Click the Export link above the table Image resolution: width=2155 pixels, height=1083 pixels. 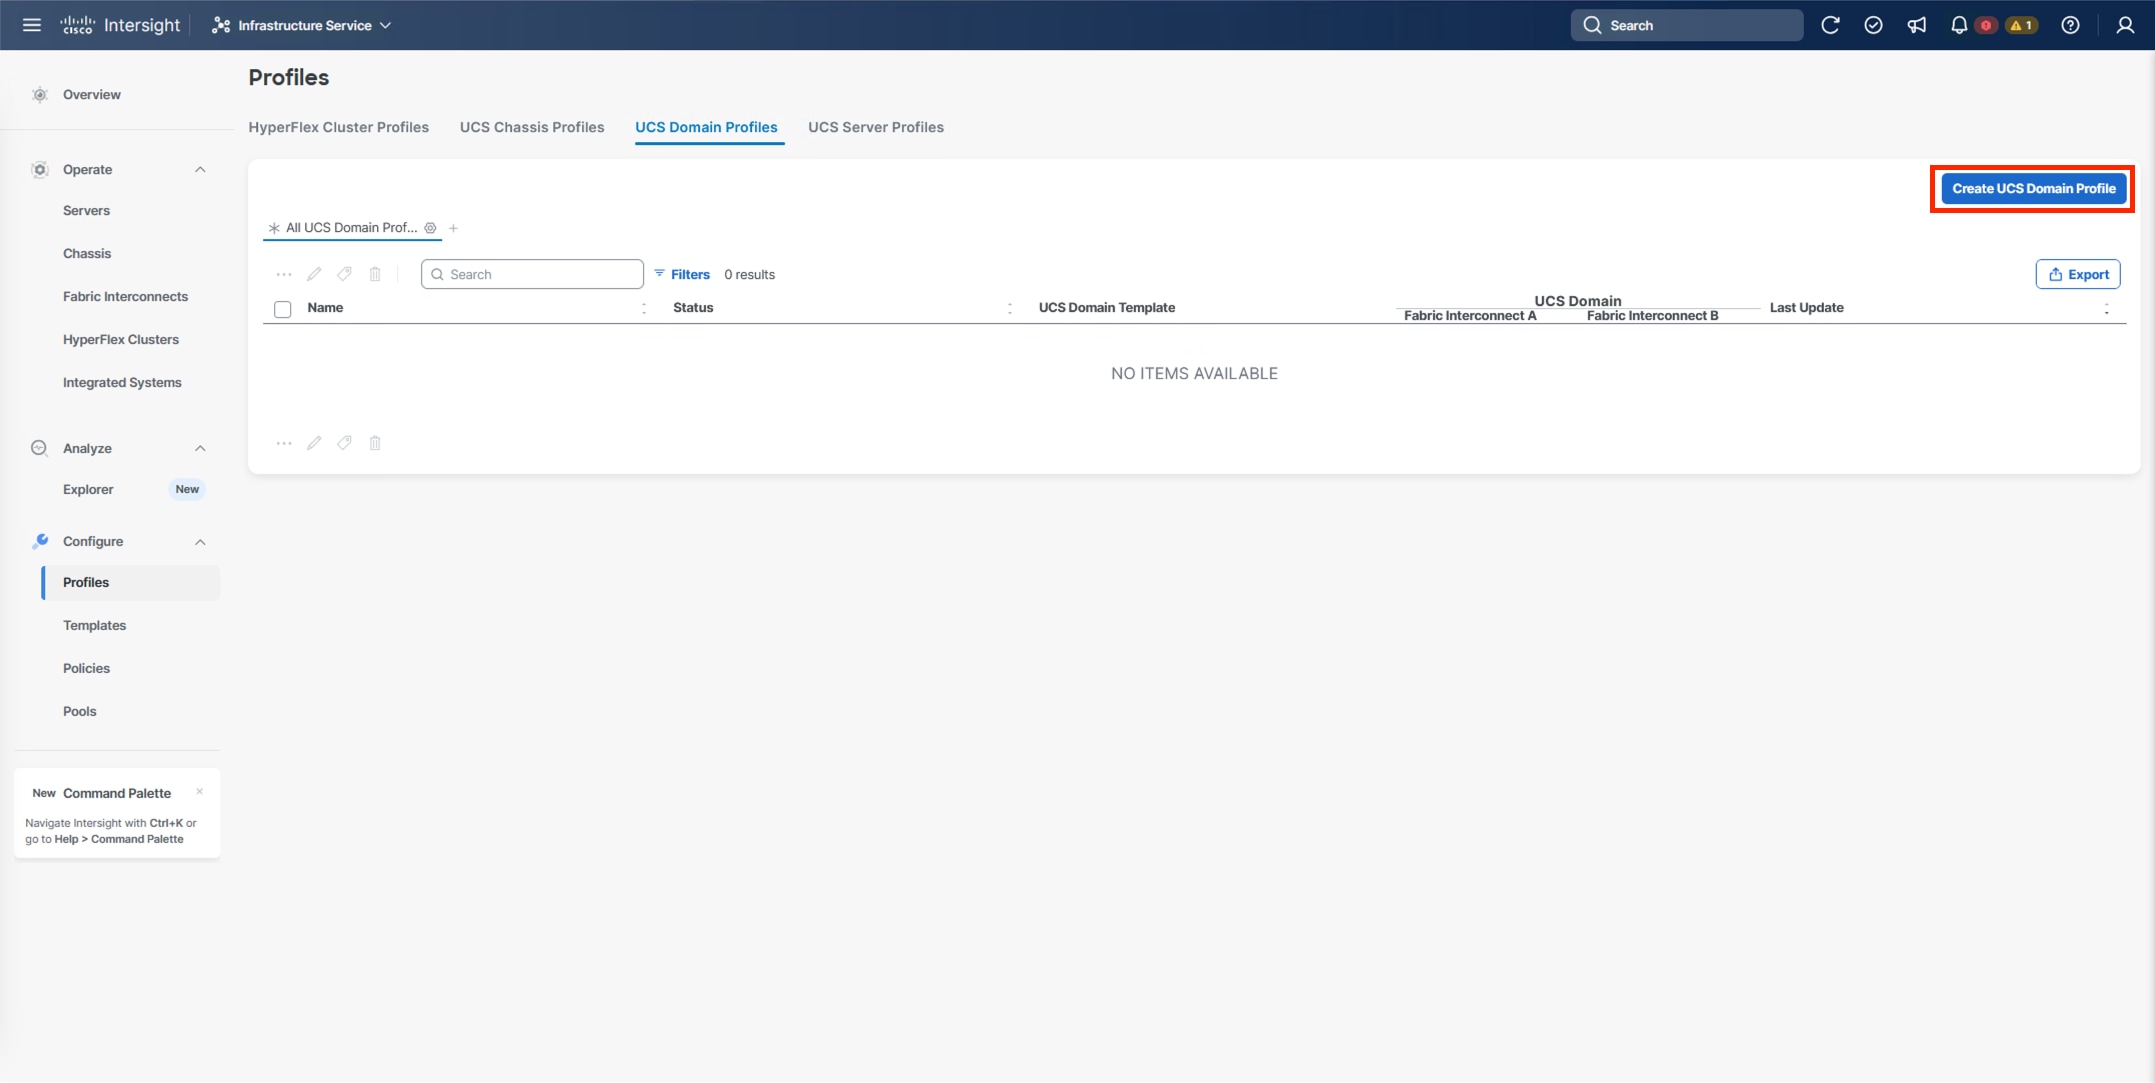pos(2077,274)
